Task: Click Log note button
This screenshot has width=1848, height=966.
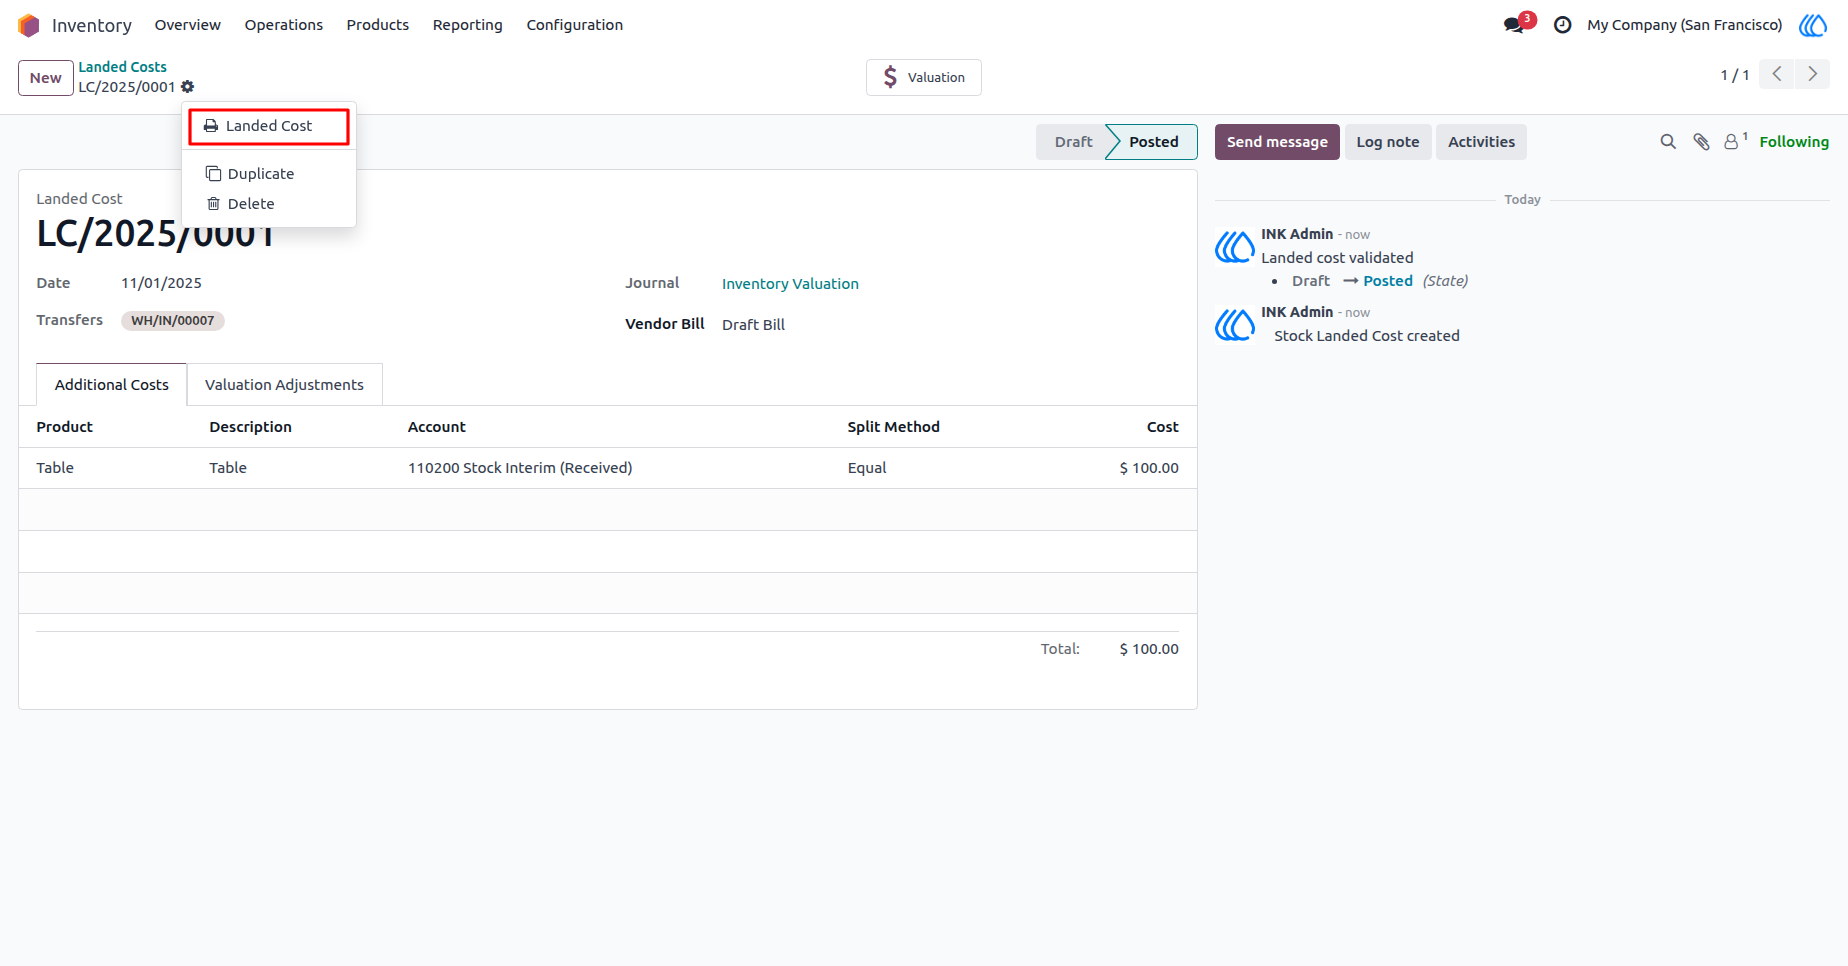Action: 1388,142
